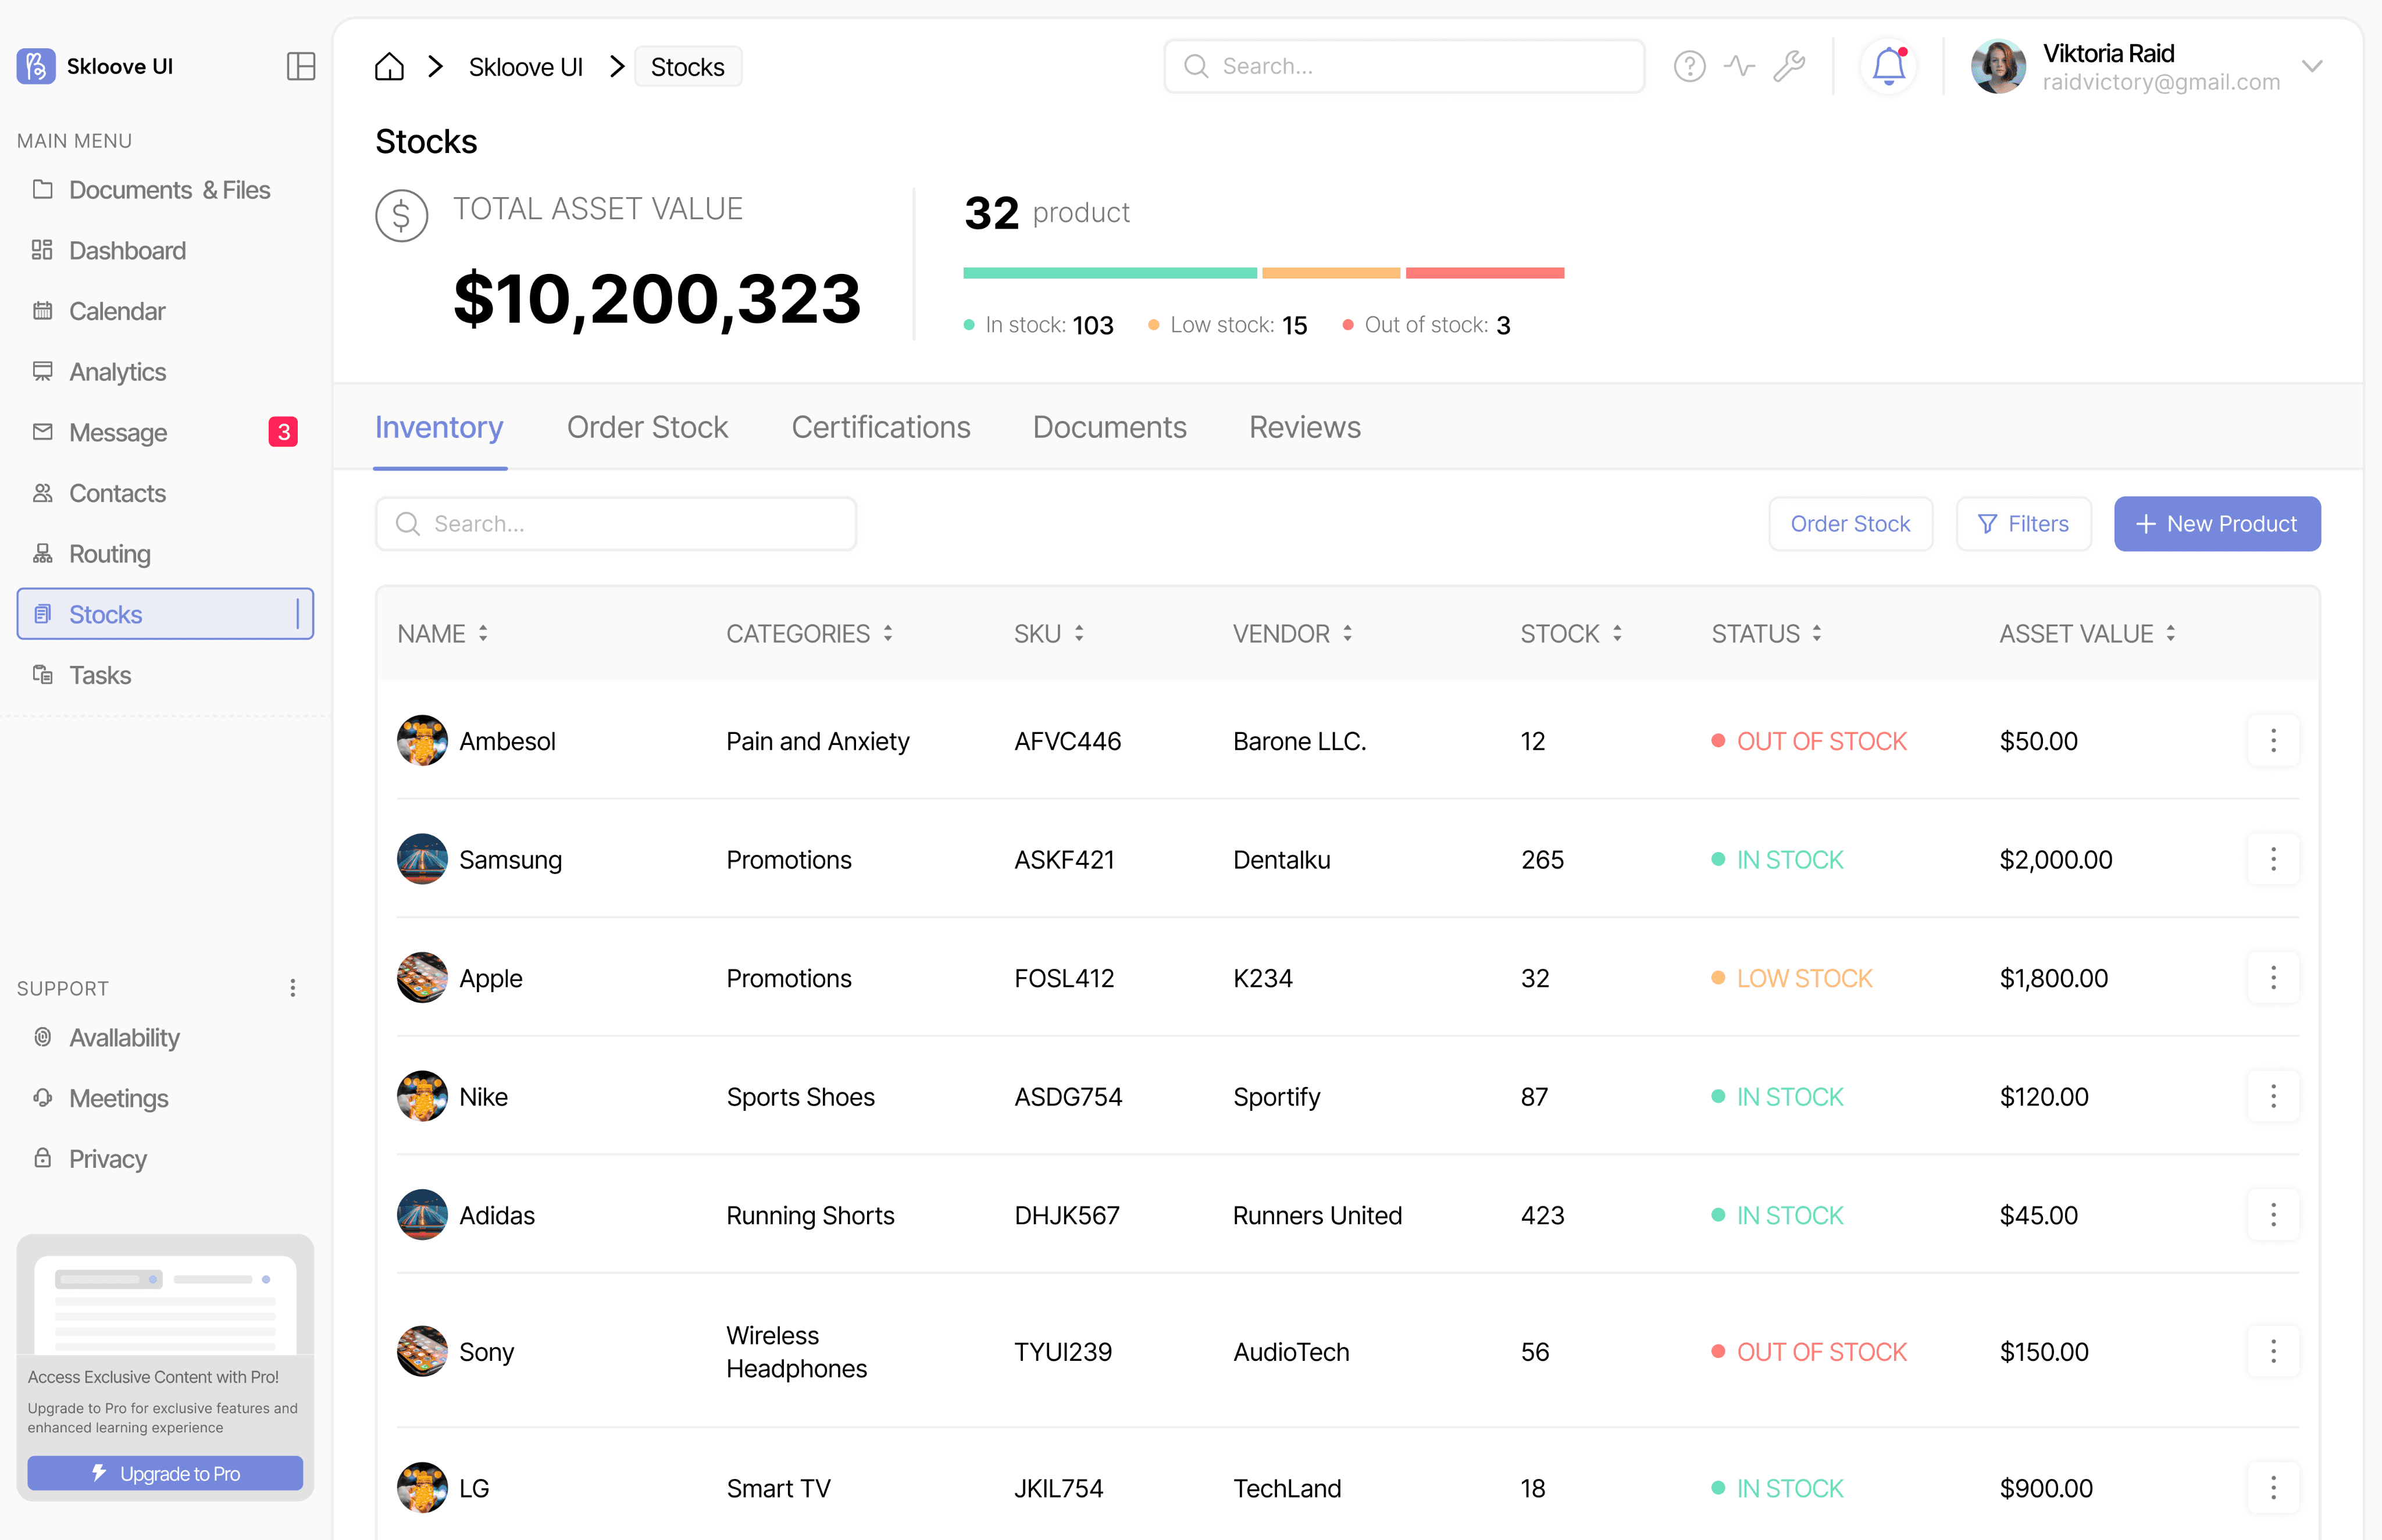Click the Upgrade to Pro button
The width and height of the screenshot is (2382, 1540).
(x=165, y=1473)
